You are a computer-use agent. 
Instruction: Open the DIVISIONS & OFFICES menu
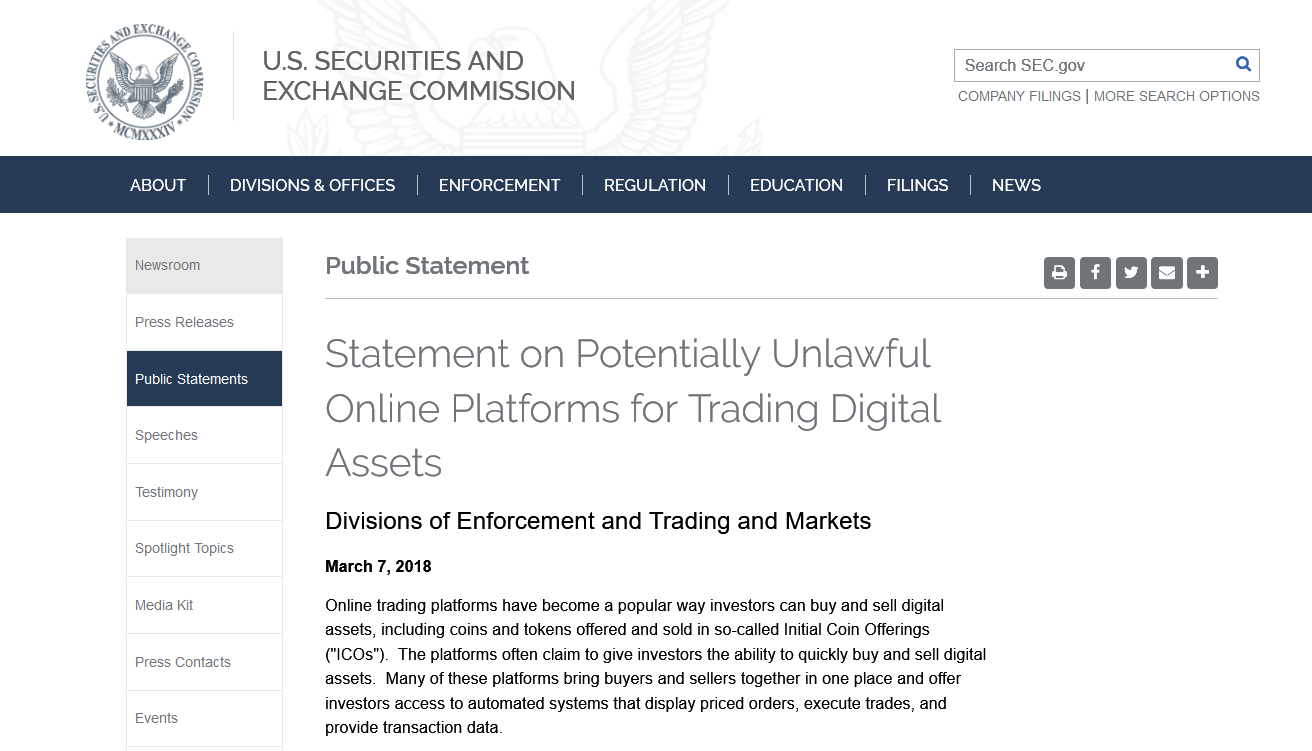point(311,185)
